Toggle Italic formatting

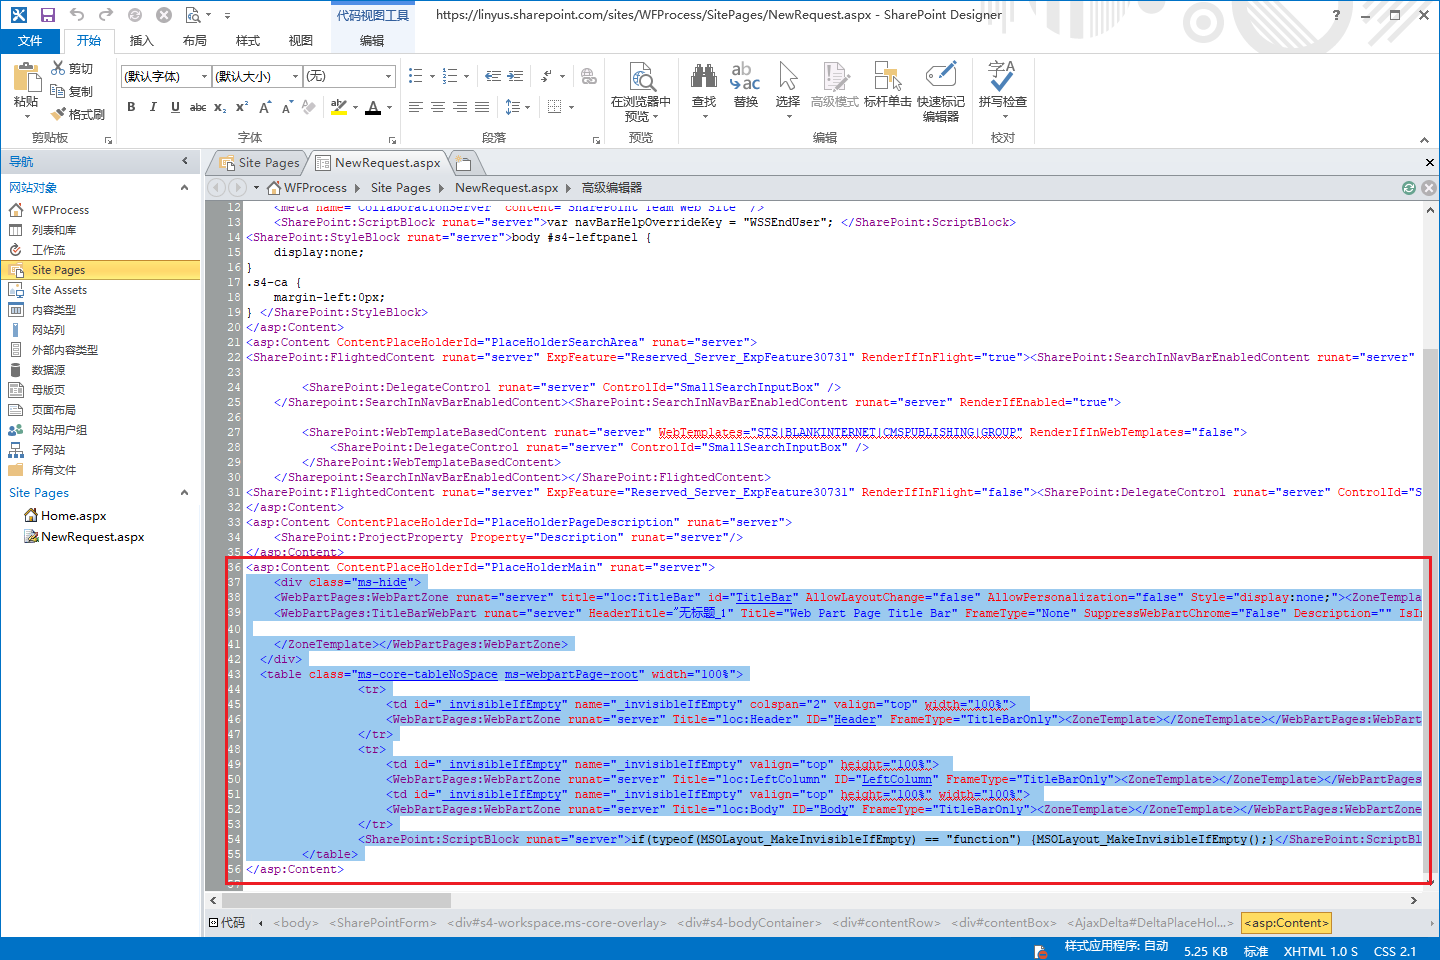coord(153,107)
